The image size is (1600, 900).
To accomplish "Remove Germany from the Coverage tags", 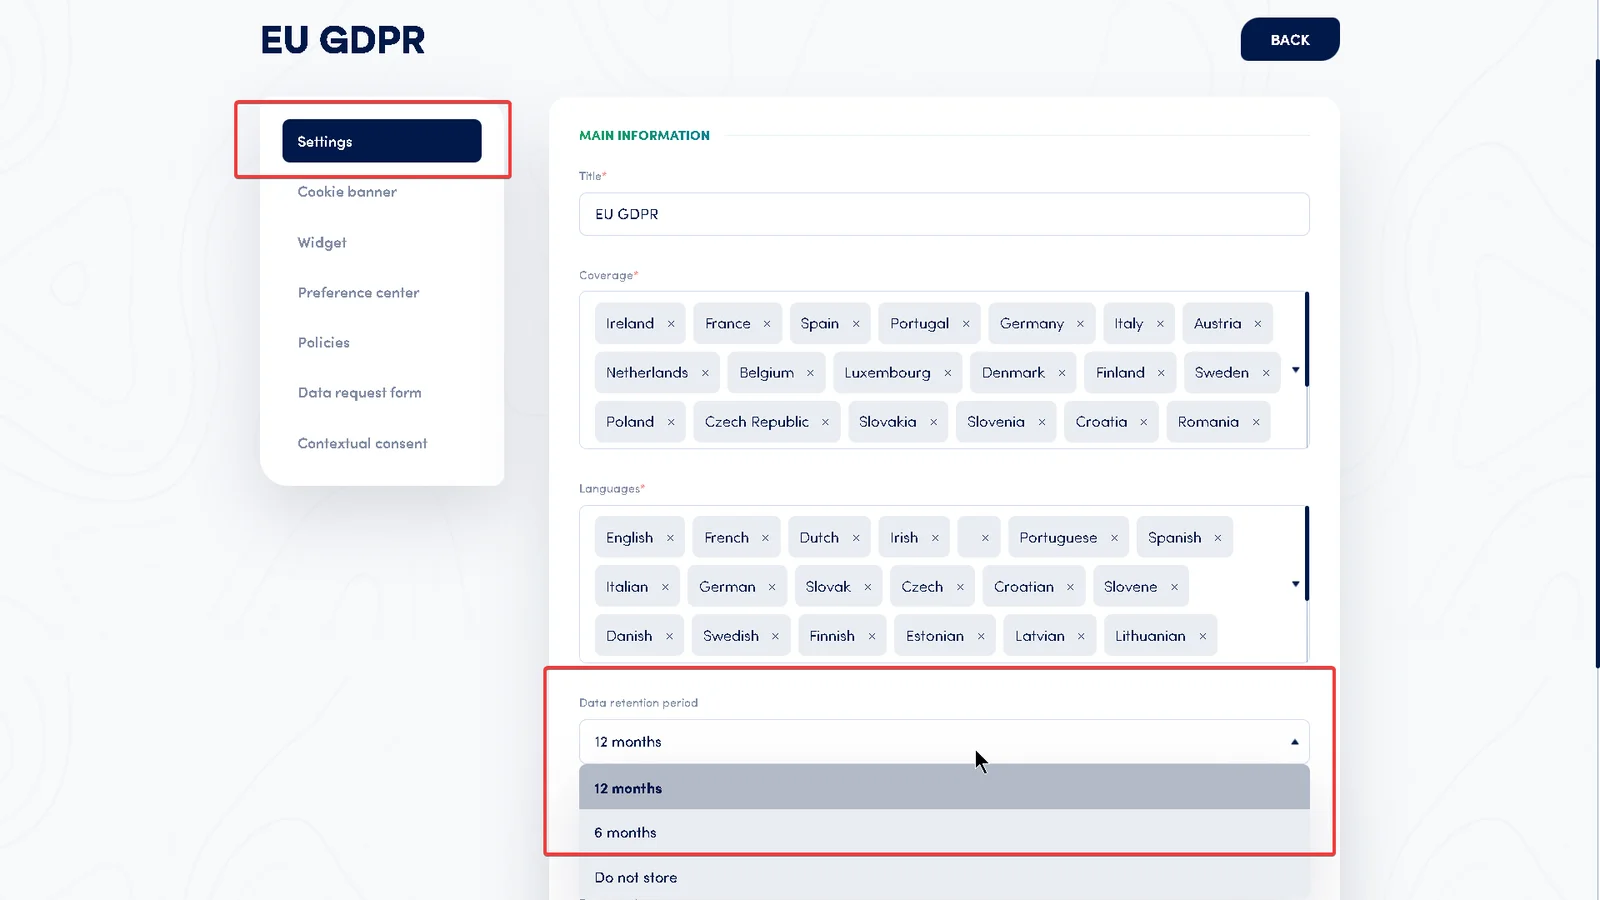I will 1081,323.
